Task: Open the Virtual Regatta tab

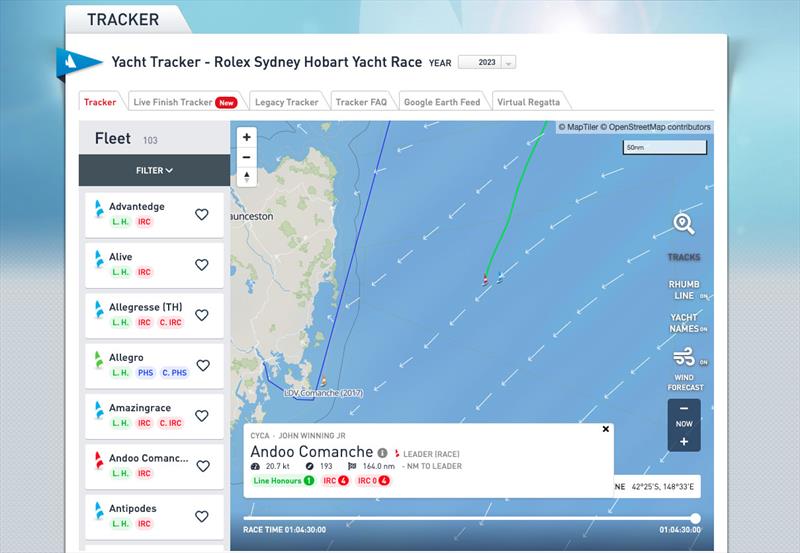Action: 529,102
